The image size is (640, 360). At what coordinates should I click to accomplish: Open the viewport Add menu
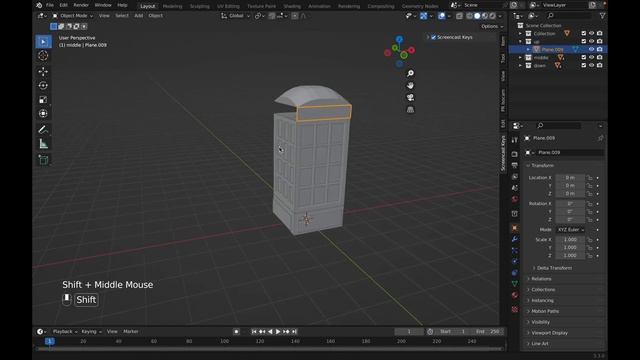tap(139, 16)
